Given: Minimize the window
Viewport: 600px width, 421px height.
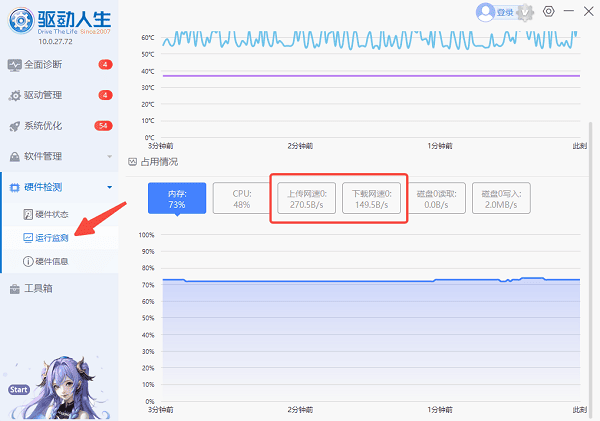Looking at the screenshot, I should (x=569, y=11).
